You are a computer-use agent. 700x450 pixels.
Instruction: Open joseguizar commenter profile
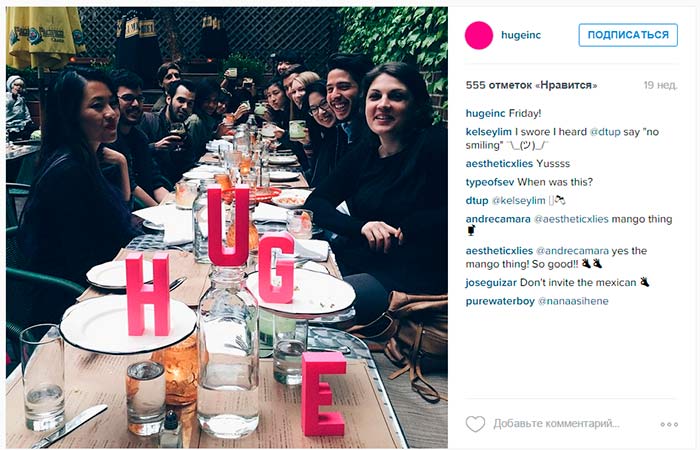(x=491, y=283)
